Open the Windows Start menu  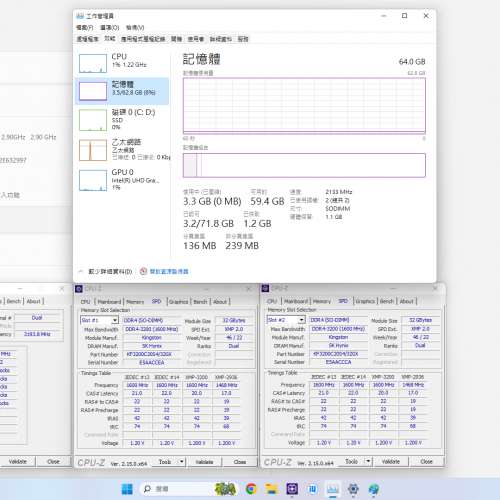pos(127,489)
